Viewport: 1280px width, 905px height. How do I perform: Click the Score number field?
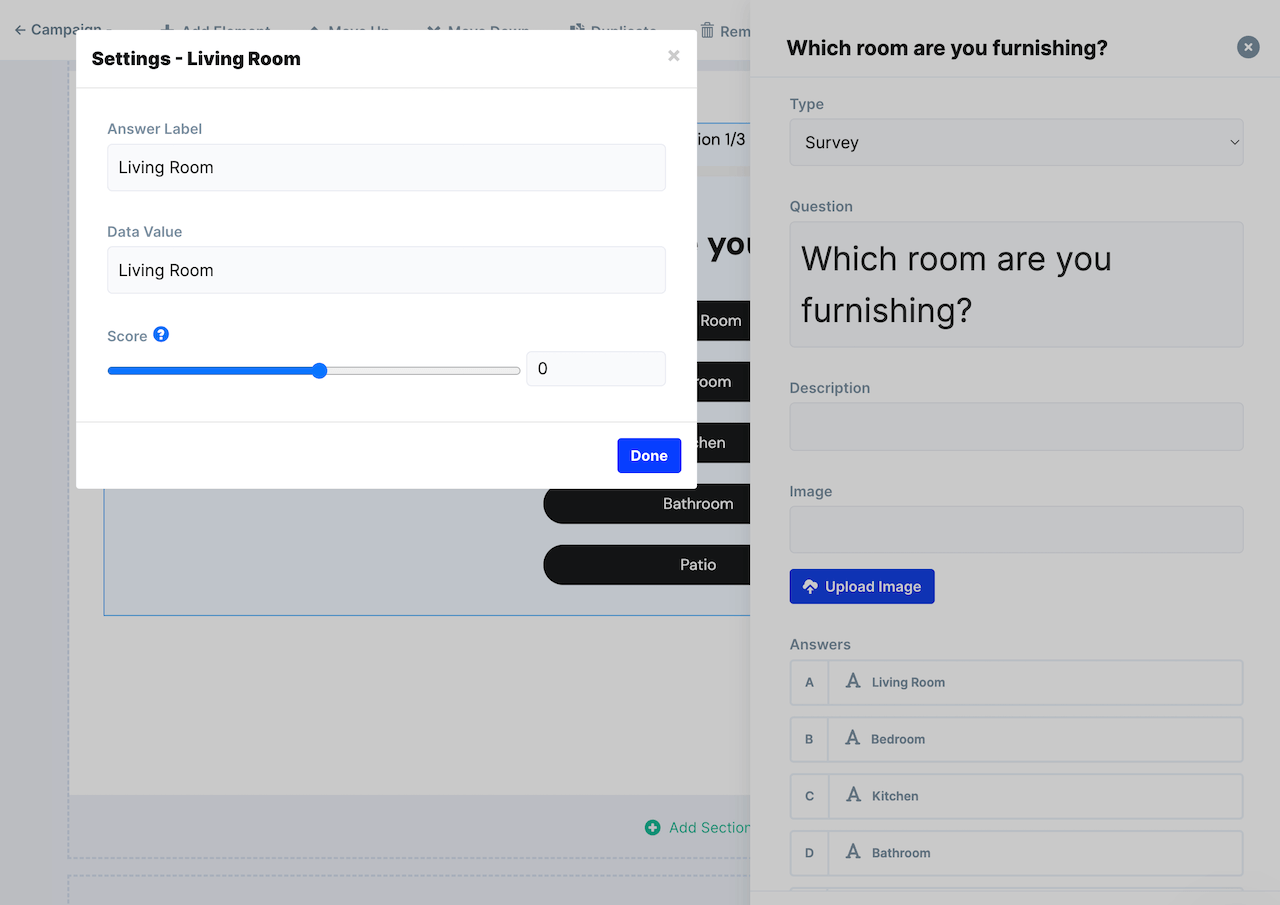click(596, 368)
